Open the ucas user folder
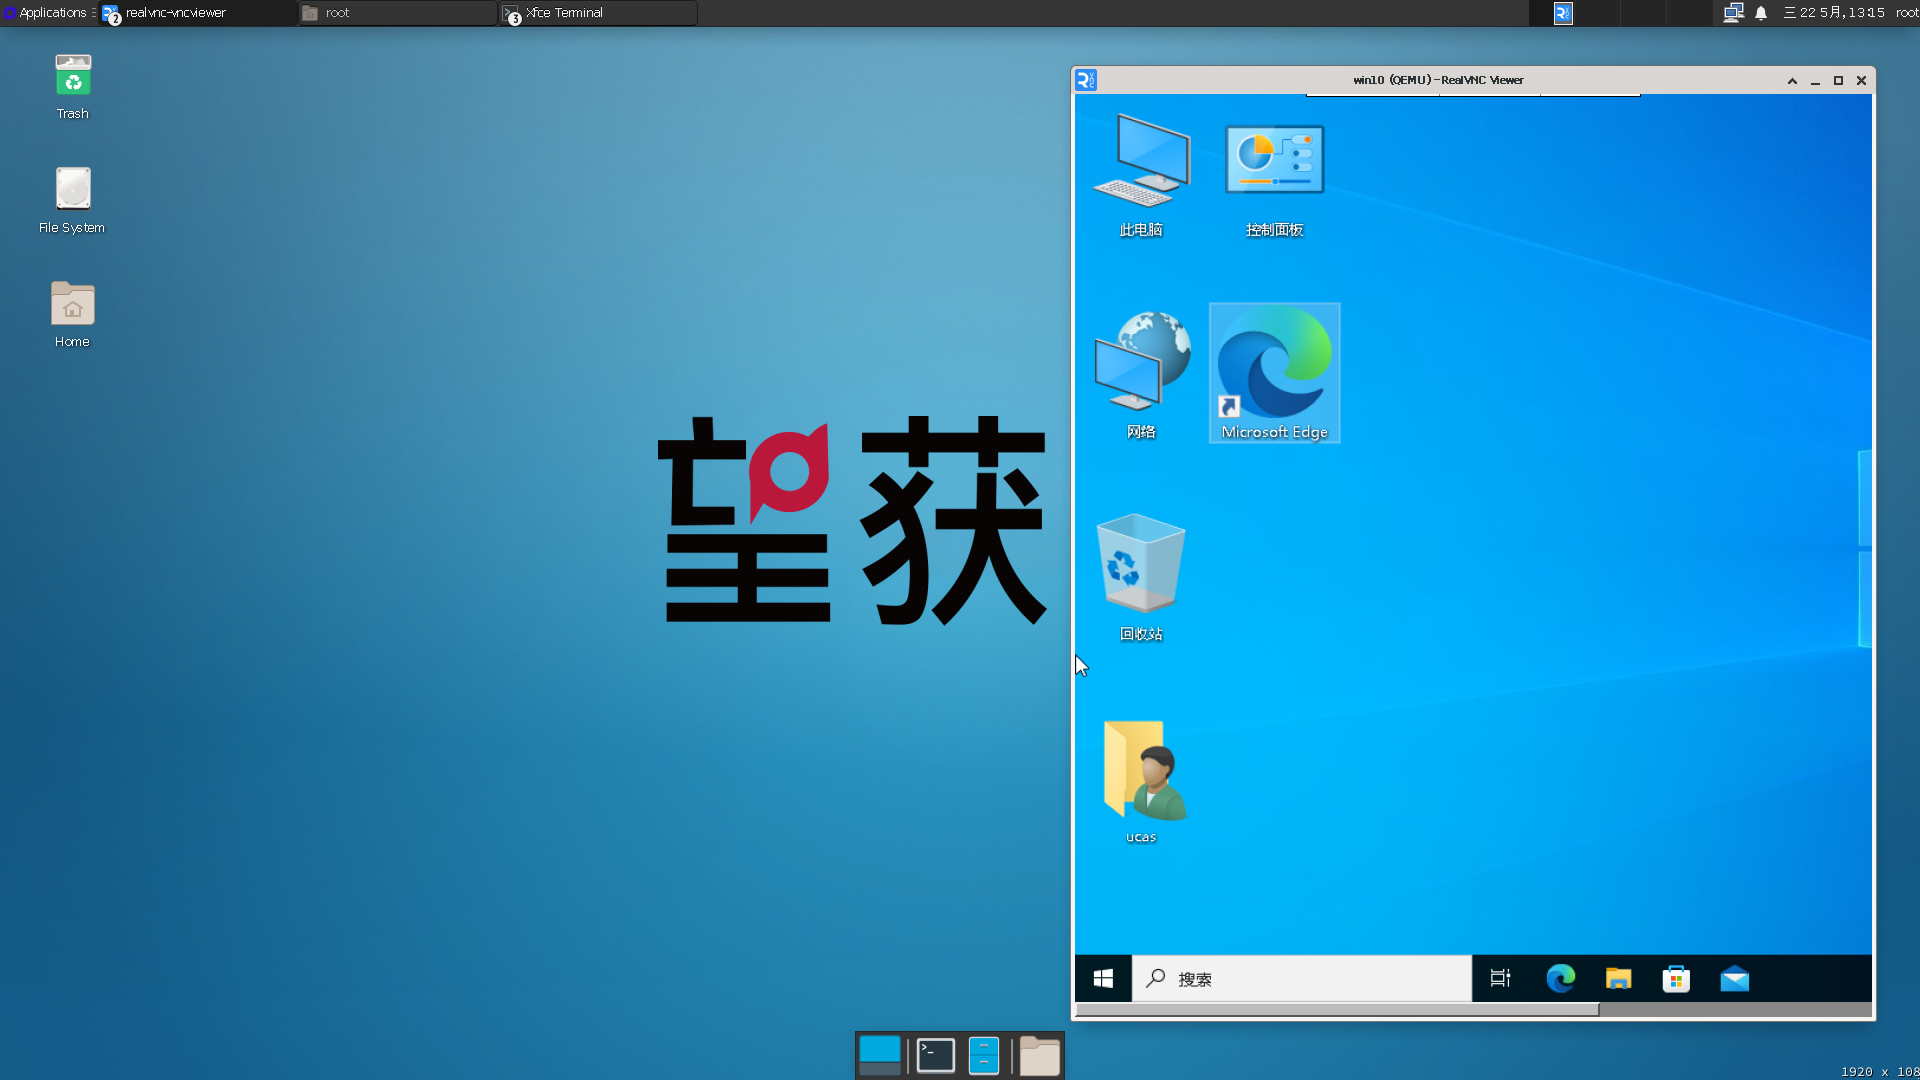This screenshot has width=1920, height=1080. point(1141,780)
